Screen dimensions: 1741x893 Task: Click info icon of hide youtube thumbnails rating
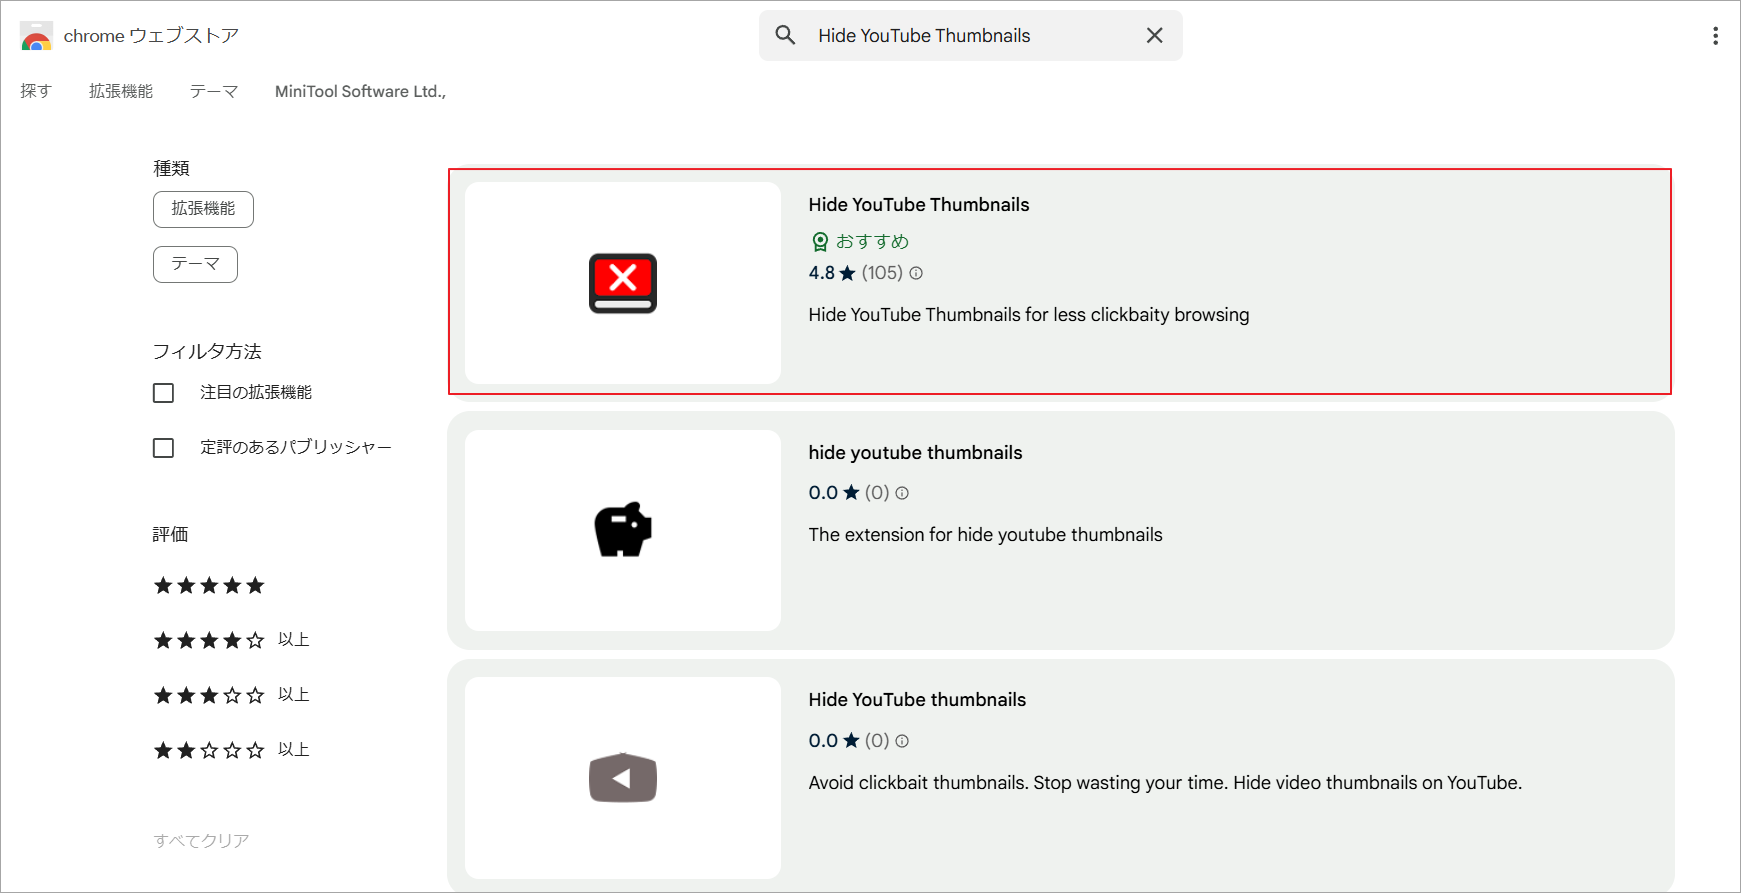[902, 493]
